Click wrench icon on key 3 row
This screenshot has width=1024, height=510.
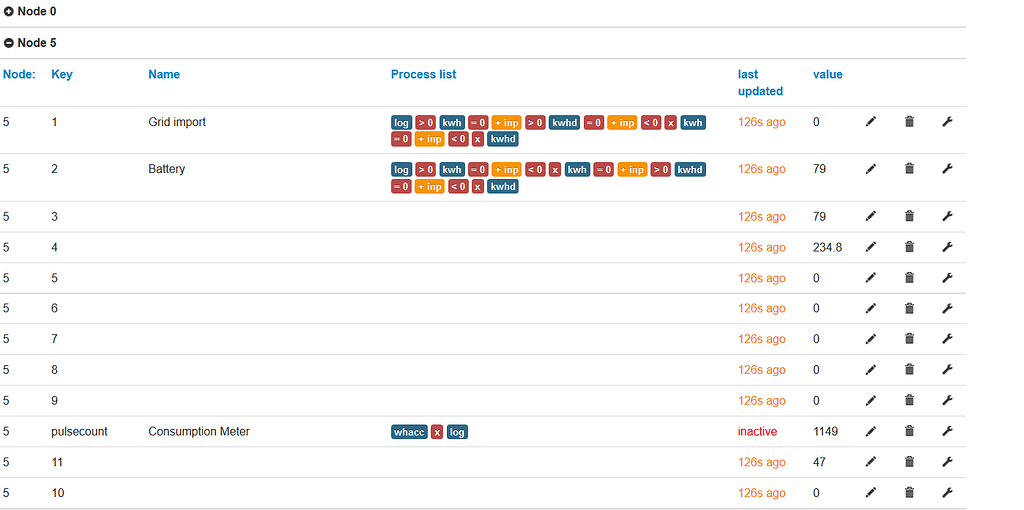point(948,216)
